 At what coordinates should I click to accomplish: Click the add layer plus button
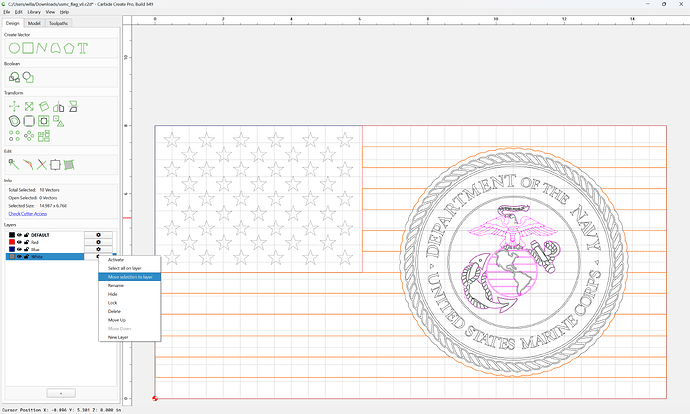[61, 393]
